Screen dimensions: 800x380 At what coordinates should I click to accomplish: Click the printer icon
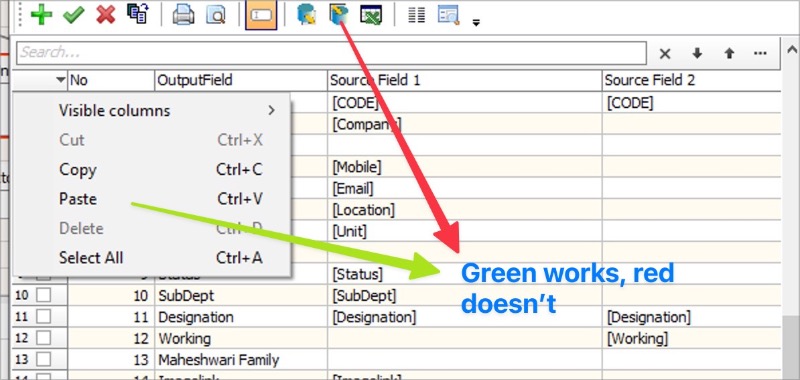183,15
